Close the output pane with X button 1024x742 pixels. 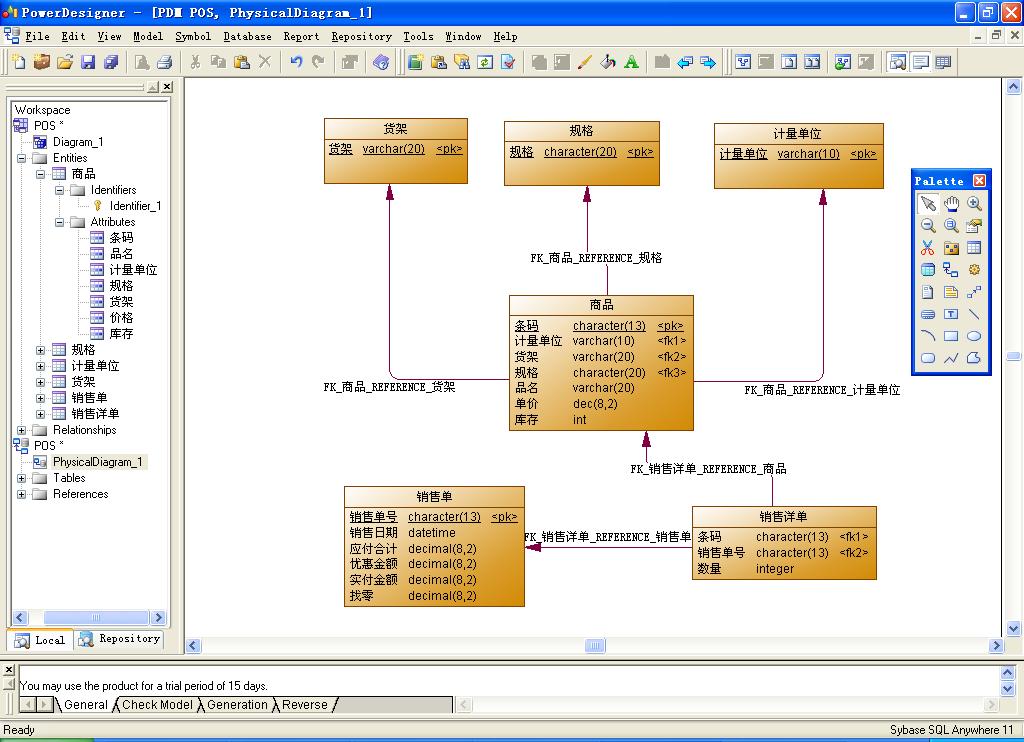pyautogui.click(x=9, y=670)
